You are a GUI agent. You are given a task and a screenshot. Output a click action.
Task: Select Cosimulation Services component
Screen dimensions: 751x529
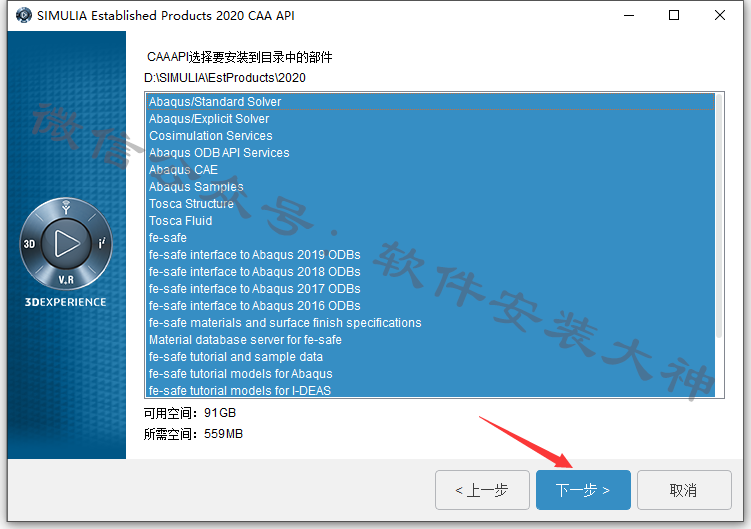[430, 136]
